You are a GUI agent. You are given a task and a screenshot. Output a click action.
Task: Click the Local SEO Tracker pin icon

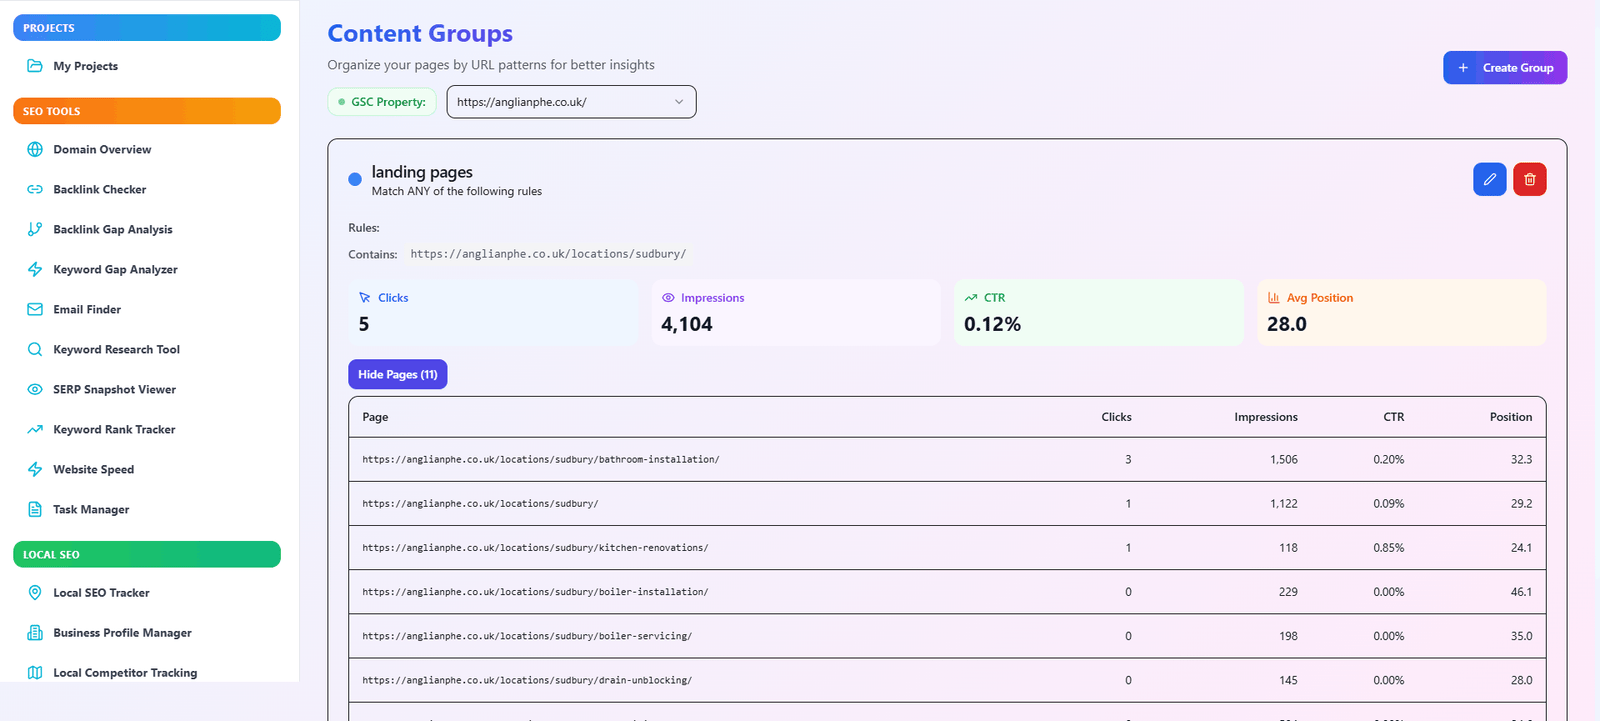[35, 593]
